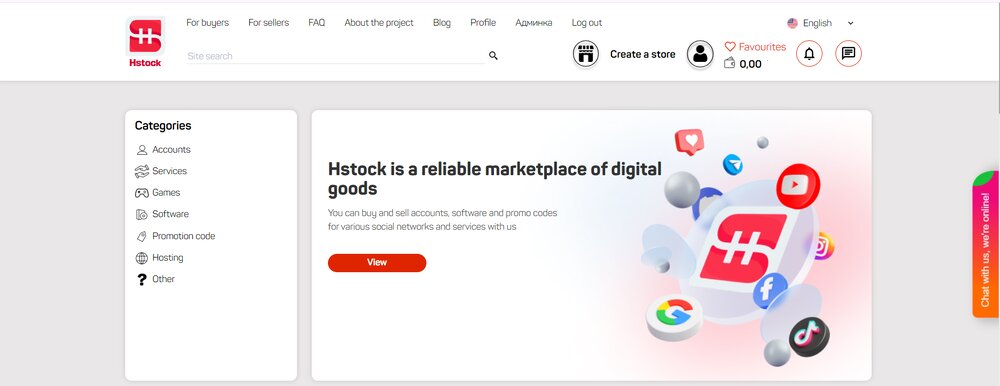Click the US flag language icon
Image resolution: width=1000 pixels, height=386 pixels.
[792, 23]
